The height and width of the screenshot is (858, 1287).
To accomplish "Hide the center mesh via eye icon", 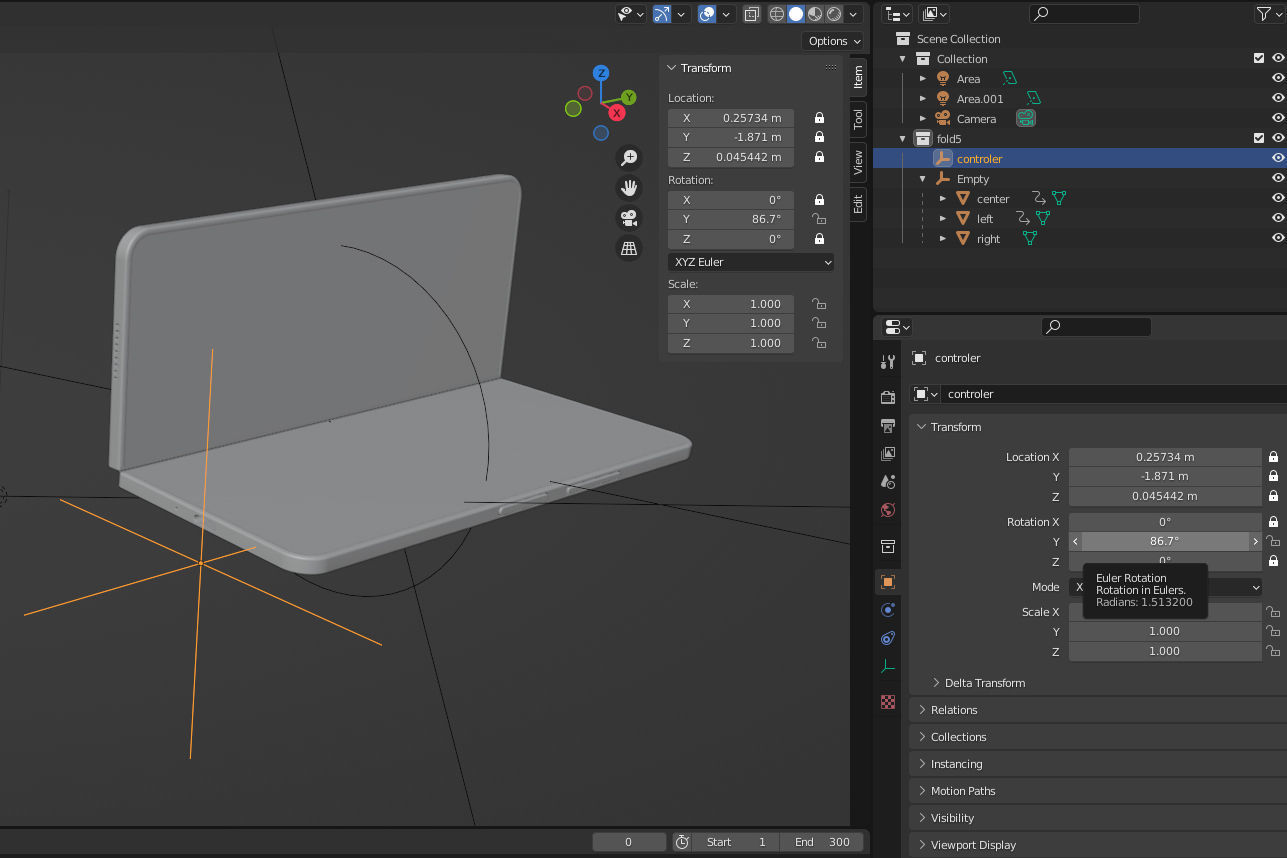I will tap(1277, 199).
